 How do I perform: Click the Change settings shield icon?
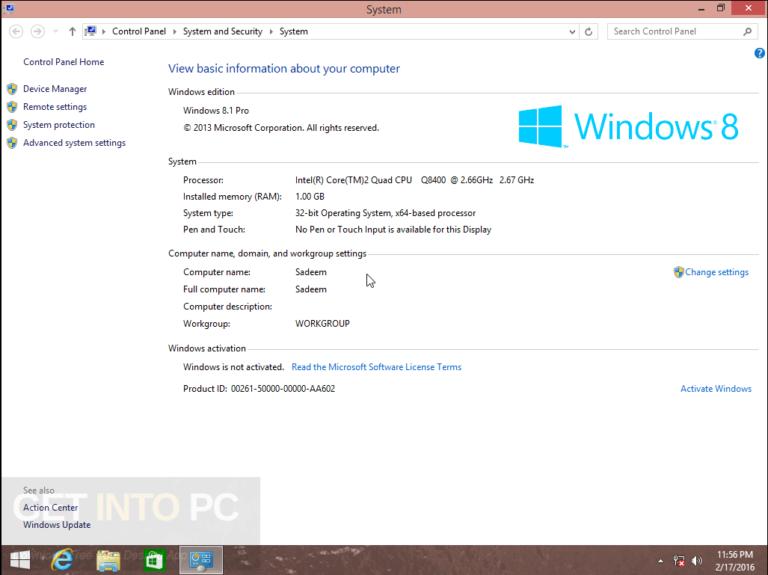tap(678, 272)
